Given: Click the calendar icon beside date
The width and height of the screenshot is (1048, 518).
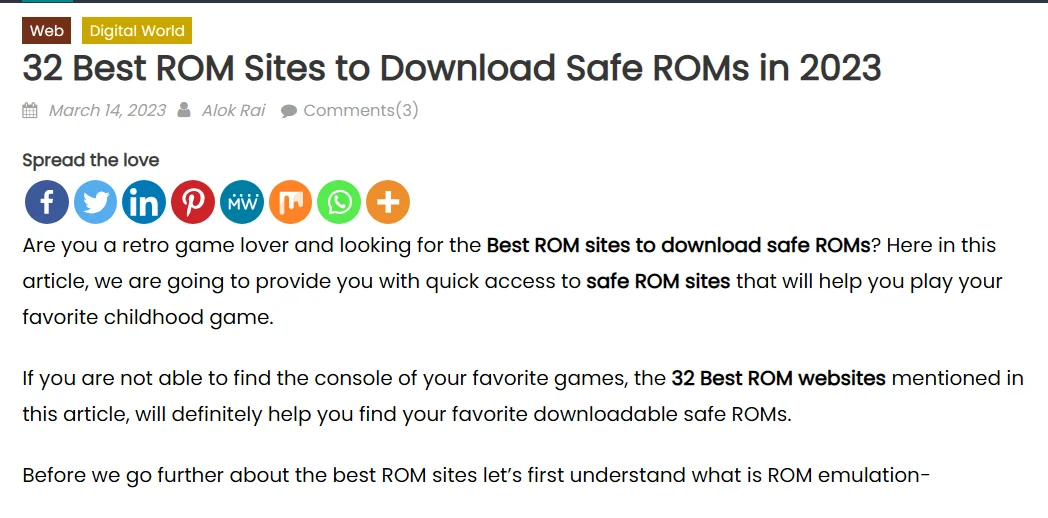Looking at the screenshot, I should 30,111.
